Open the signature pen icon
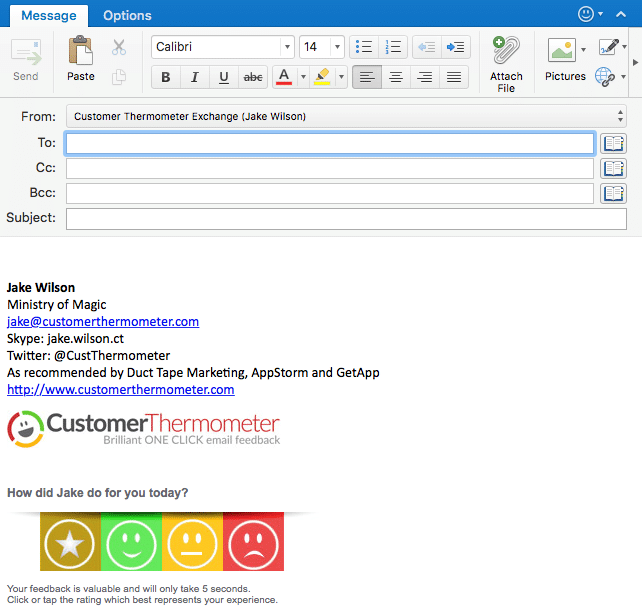This screenshot has height=614, width=642. tap(608, 47)
